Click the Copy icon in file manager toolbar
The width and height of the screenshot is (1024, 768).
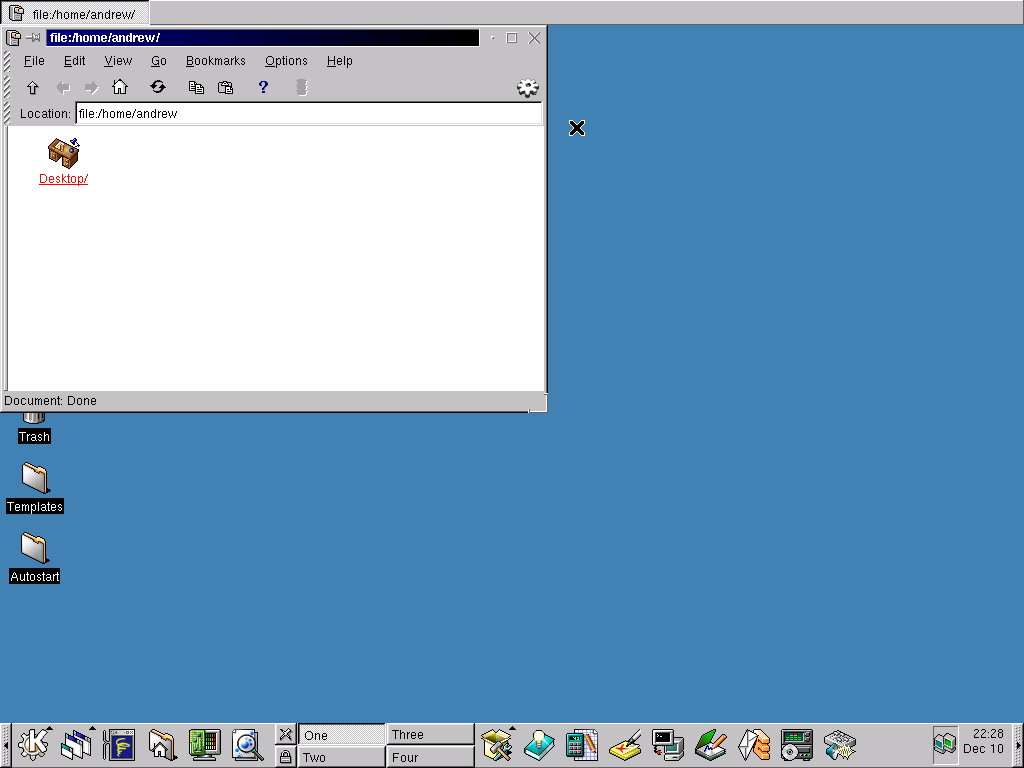[x=196, y=88]
